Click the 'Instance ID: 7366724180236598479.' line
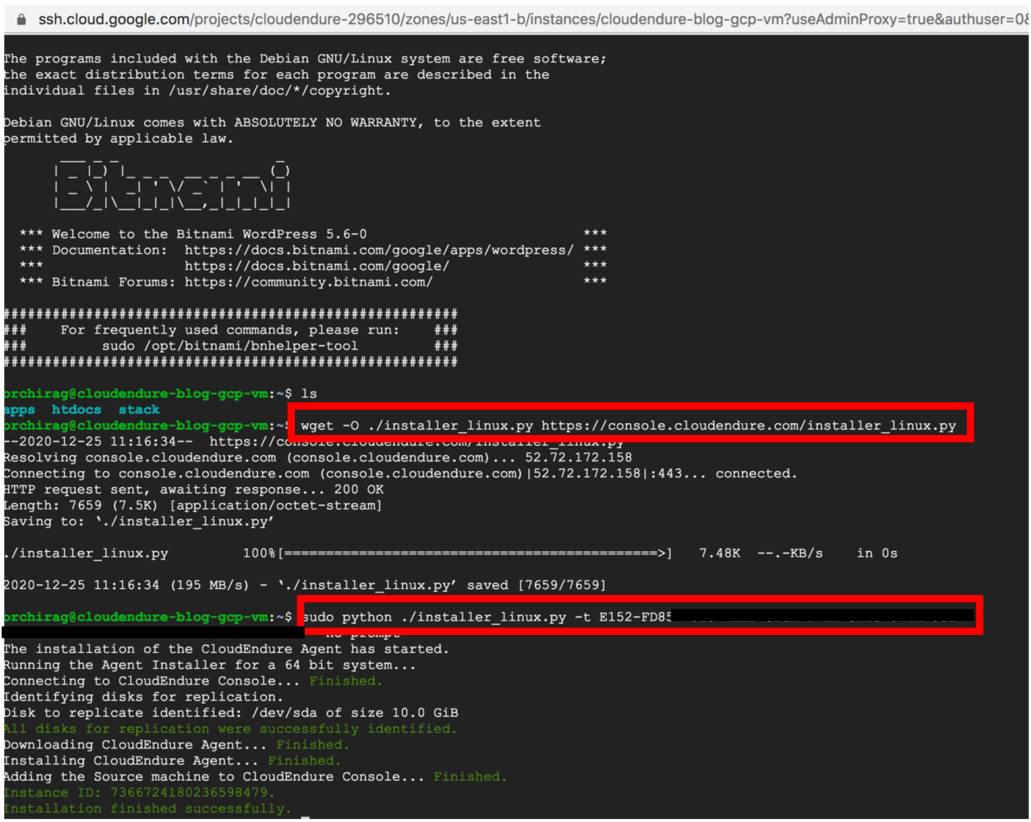Image resolution: width=1031 pixels, height=822 pixels. tap(139, 792)
